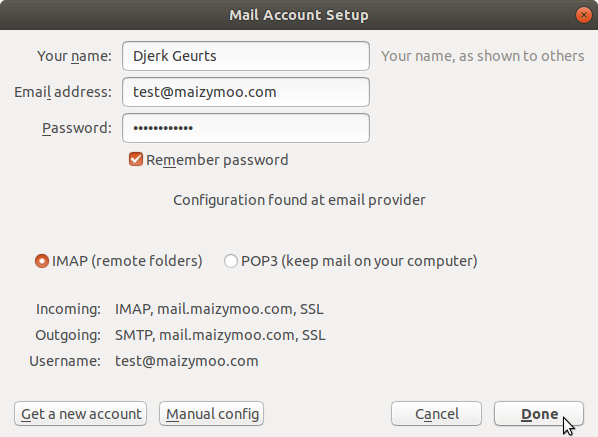The height and width of the screenshot is (437, 598).
Task: Click the Configuration found at email provider message
Action: (299, 200)
